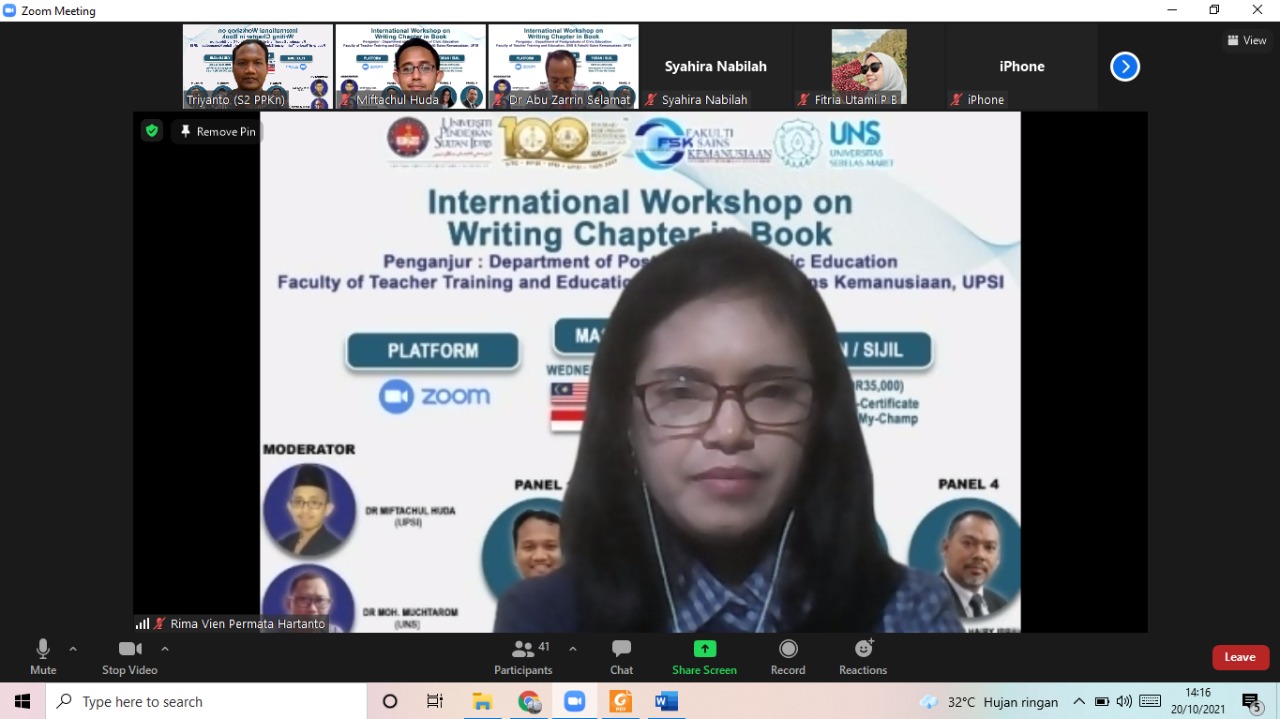Expand the arrow beside Participants
The height and width of the screenshot is (719, 1280).
pos(572,649)
